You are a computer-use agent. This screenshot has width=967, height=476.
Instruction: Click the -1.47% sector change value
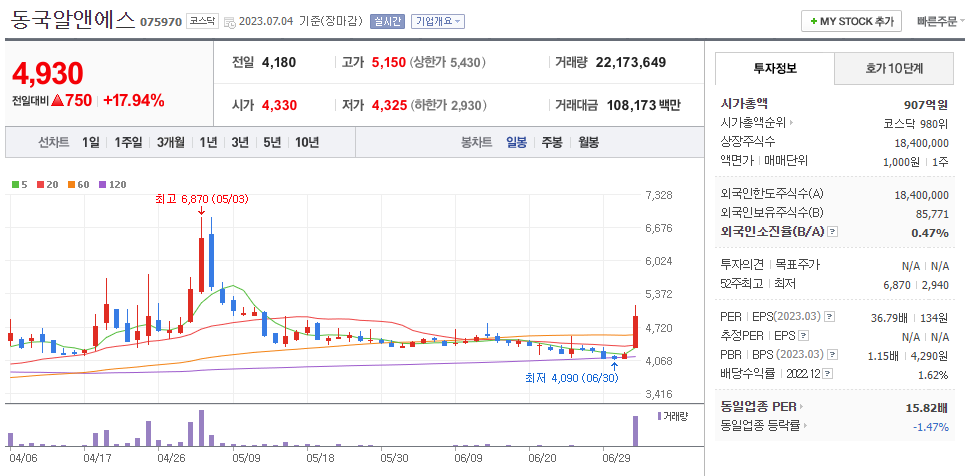point(931,427)
